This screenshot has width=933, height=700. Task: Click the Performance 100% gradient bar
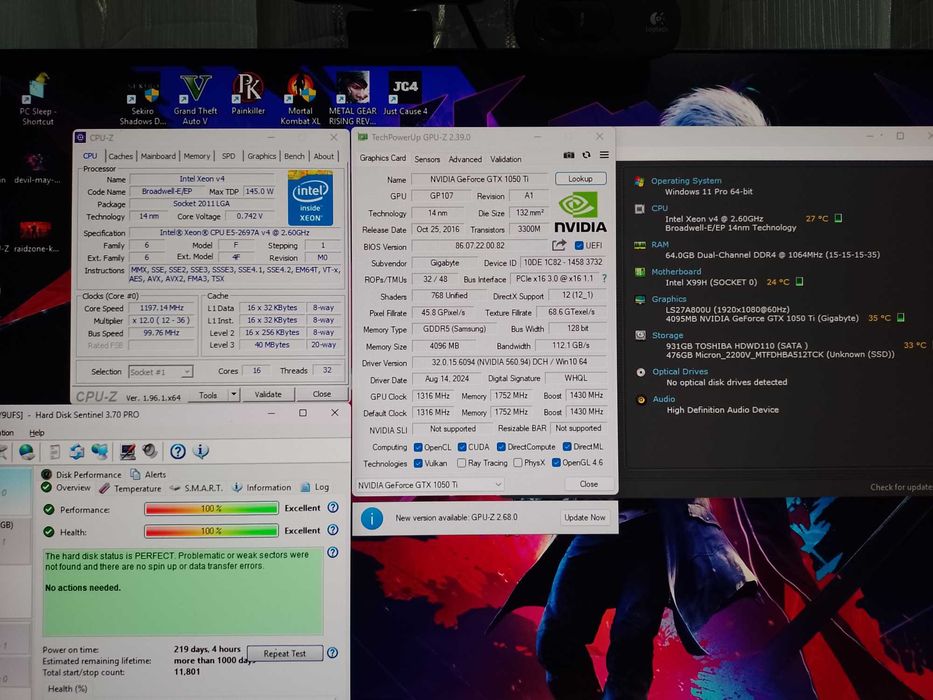click(211, 508)
